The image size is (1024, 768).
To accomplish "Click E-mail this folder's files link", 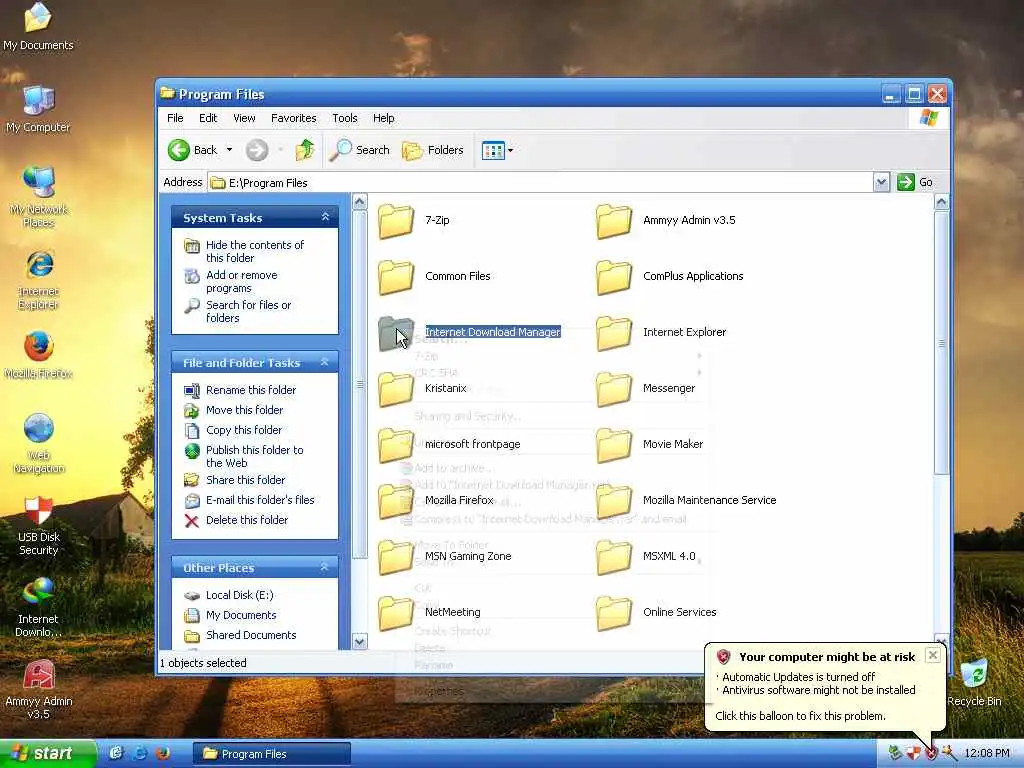I will pyautogui.click(x=260, y=500).
